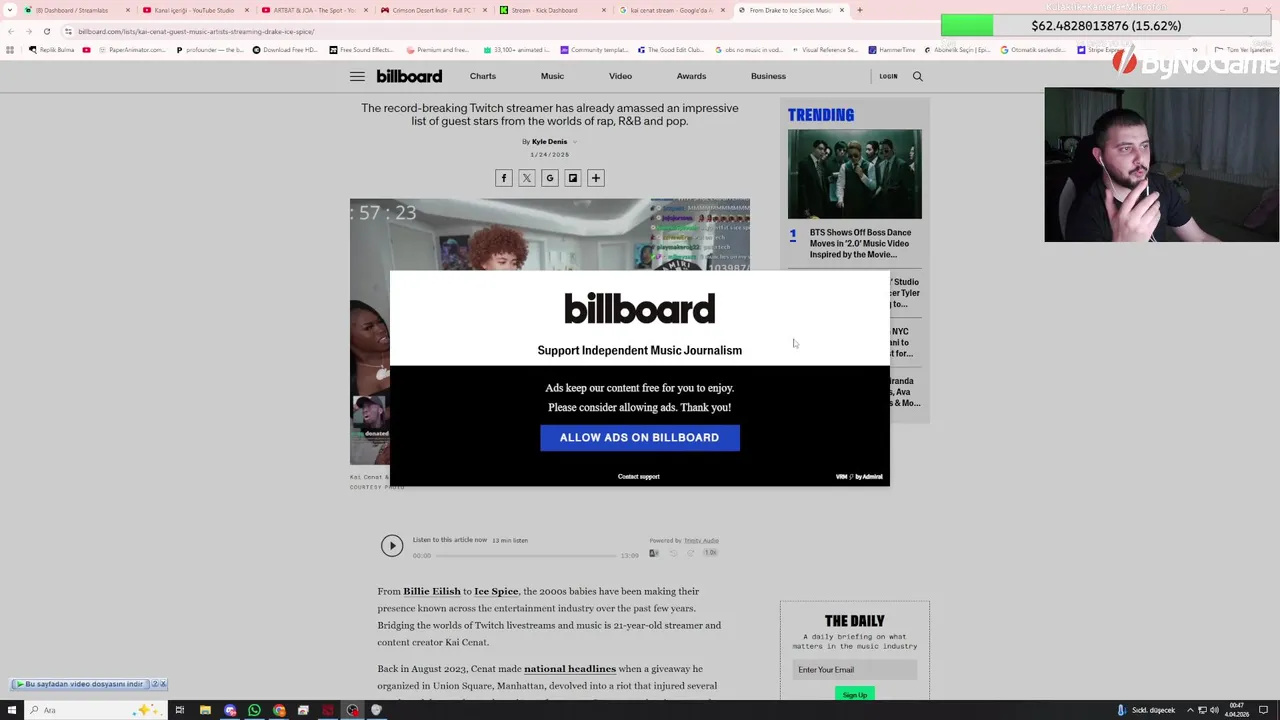This screenshot has height=720, width=1280.
Task: Click the browser address bar URL
Action: pyautogui.click(x=196, y=31)
